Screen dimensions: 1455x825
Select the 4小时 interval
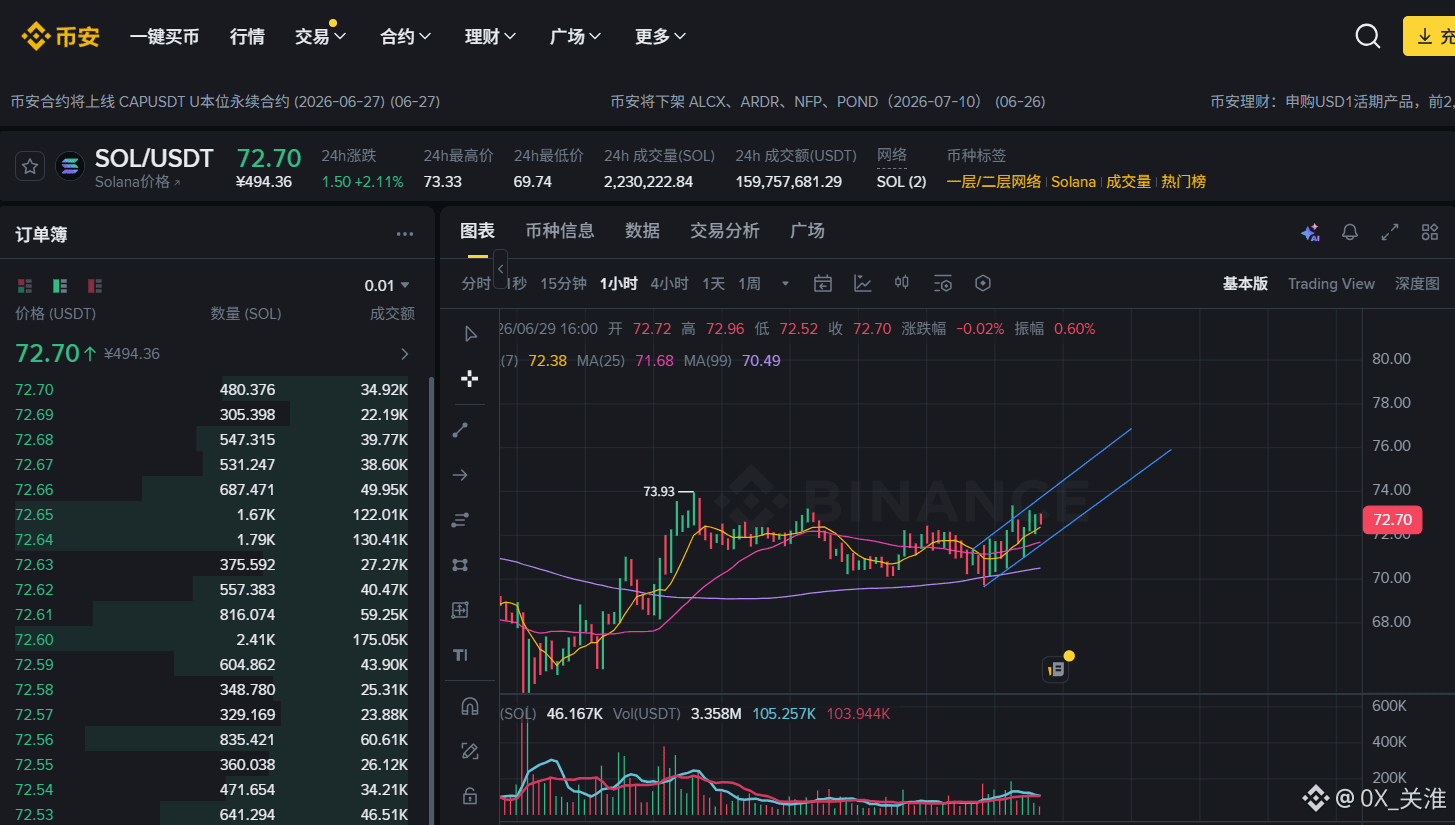coord(669,284)
